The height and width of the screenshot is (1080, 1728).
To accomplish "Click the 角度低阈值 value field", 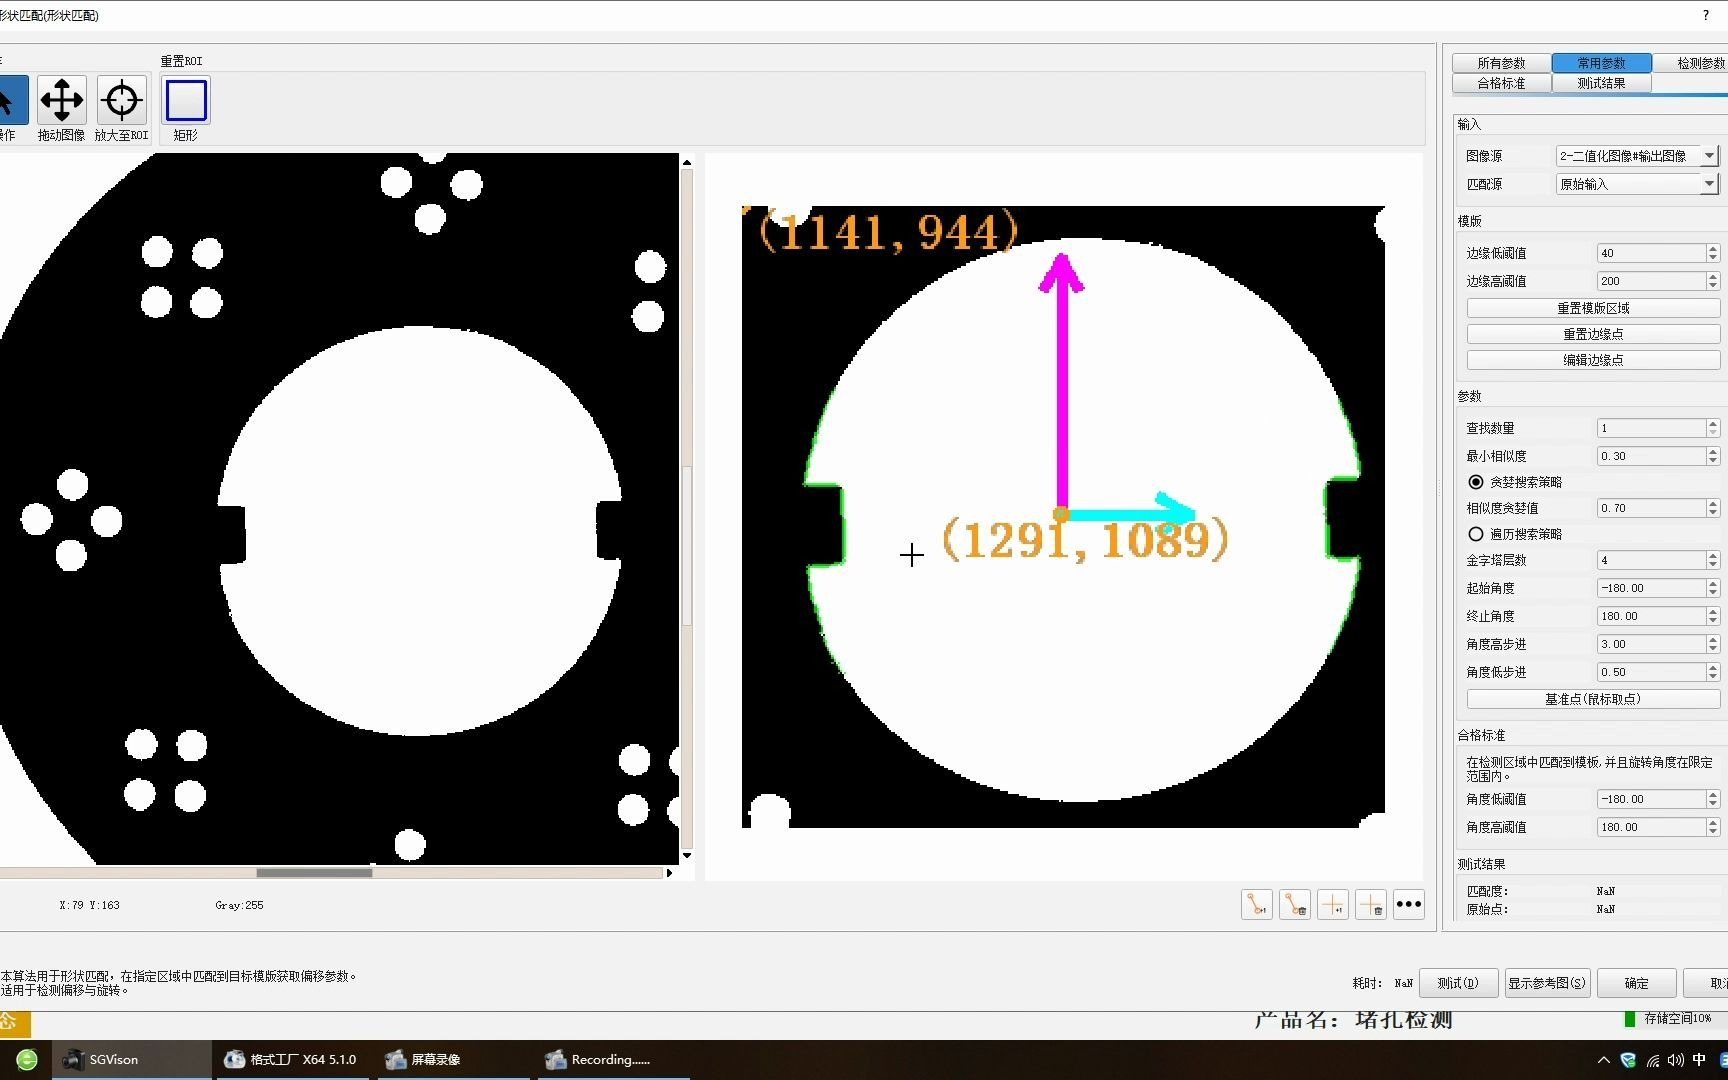I will (x=1650, y=799).
